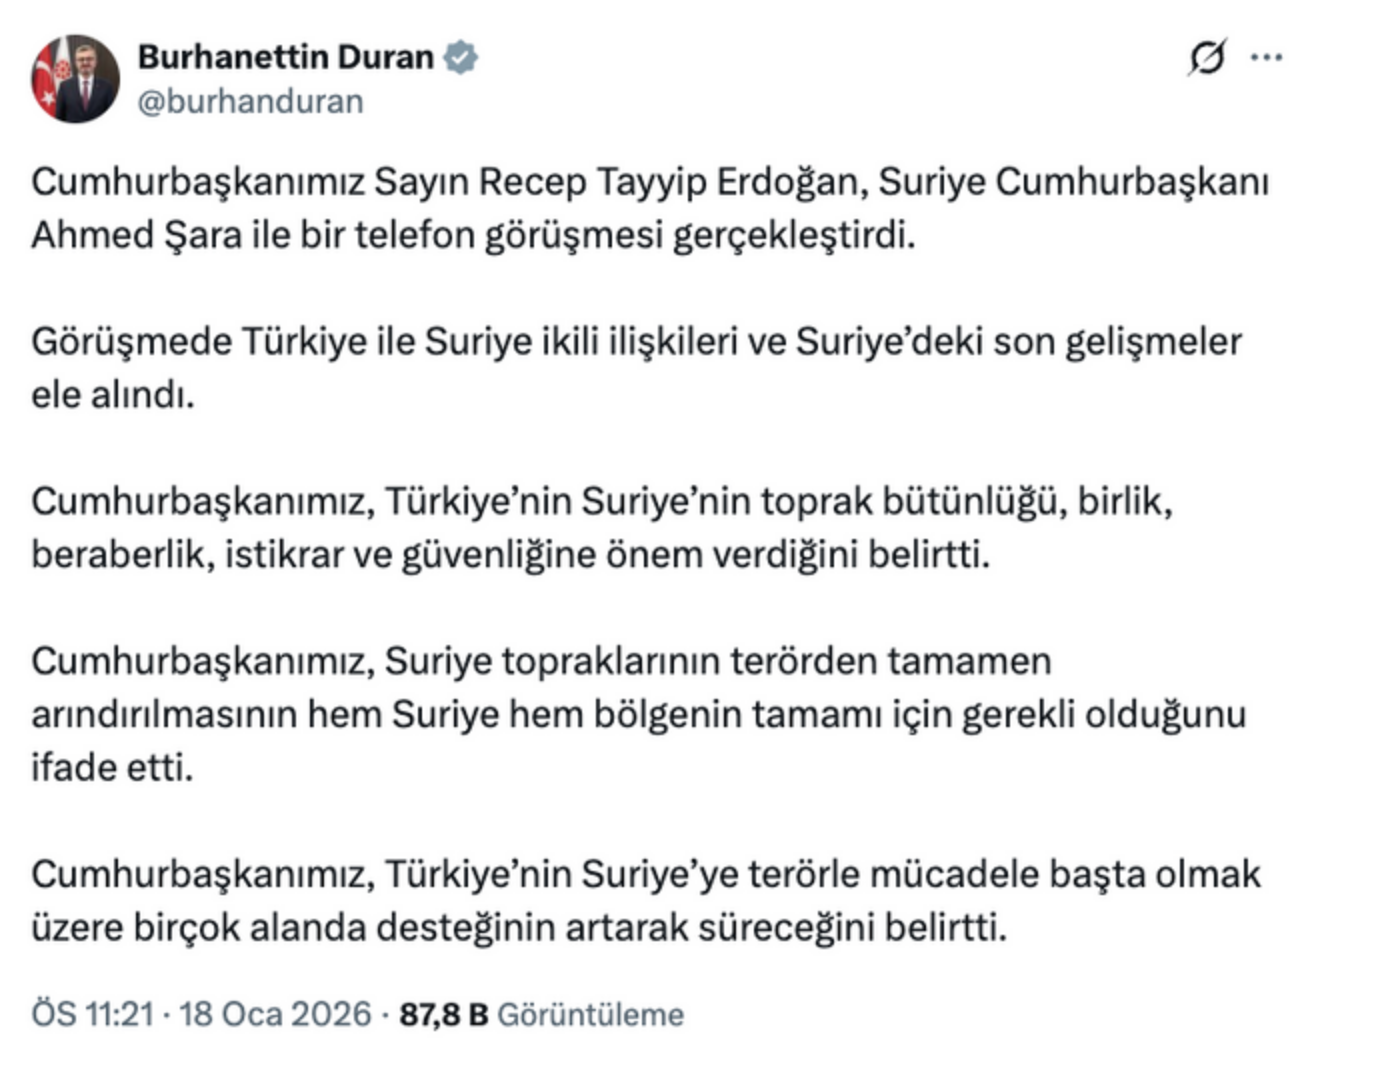Click the text "ele alındı."
Viewport: 1398px width, 1082px height.
coord(113,395)
